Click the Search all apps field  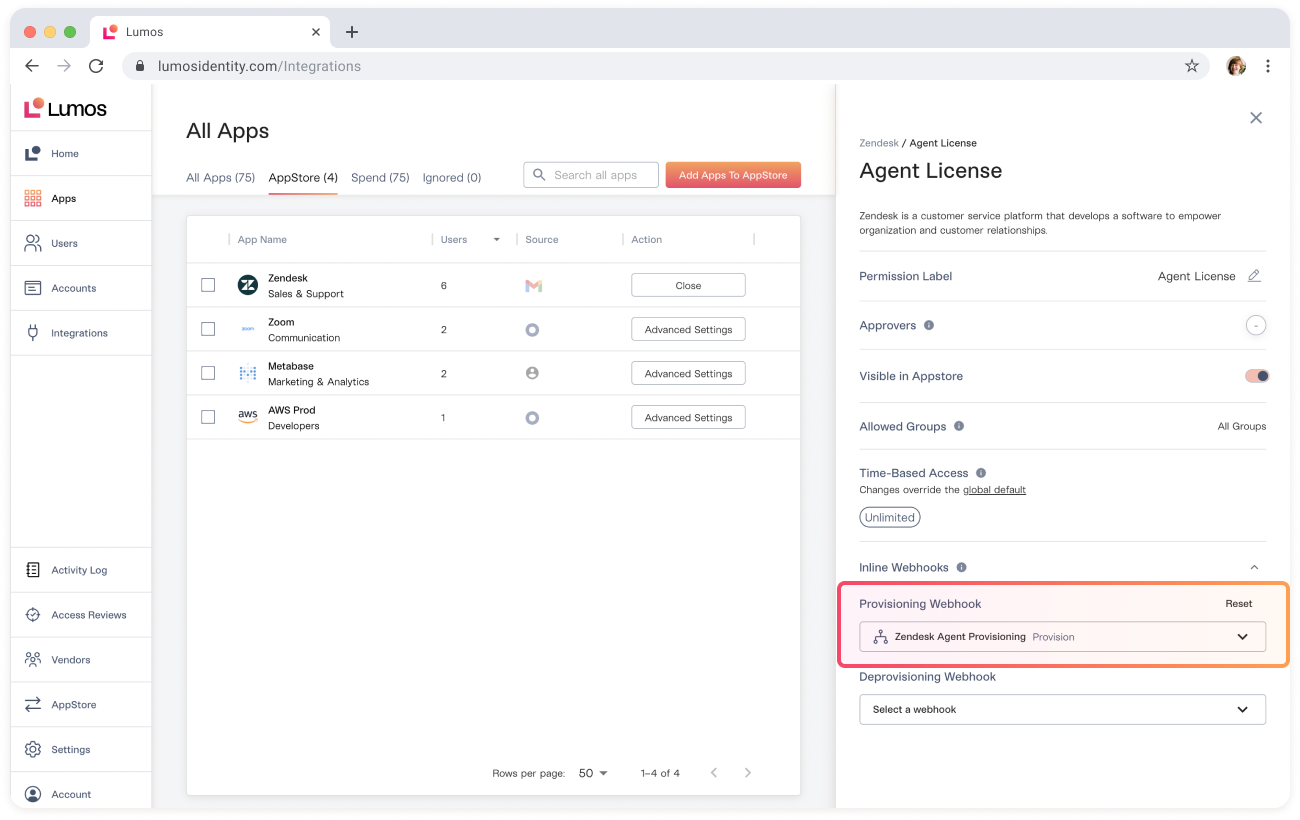tap(591, 175)
